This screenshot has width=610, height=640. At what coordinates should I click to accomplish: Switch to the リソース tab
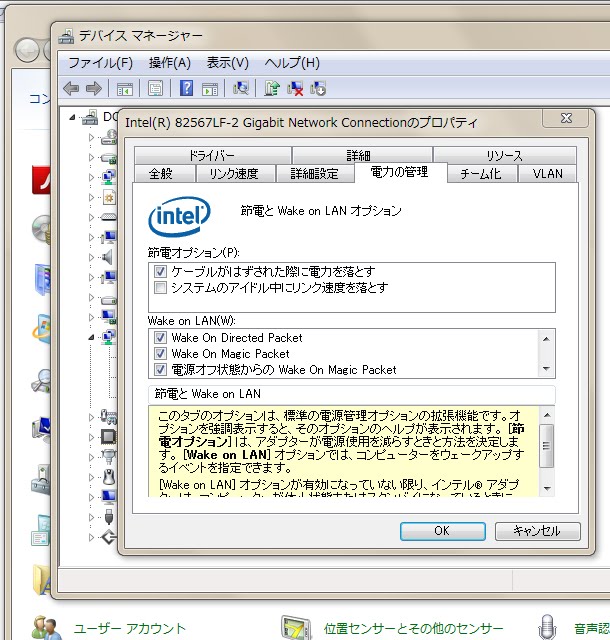pos(505,156)
